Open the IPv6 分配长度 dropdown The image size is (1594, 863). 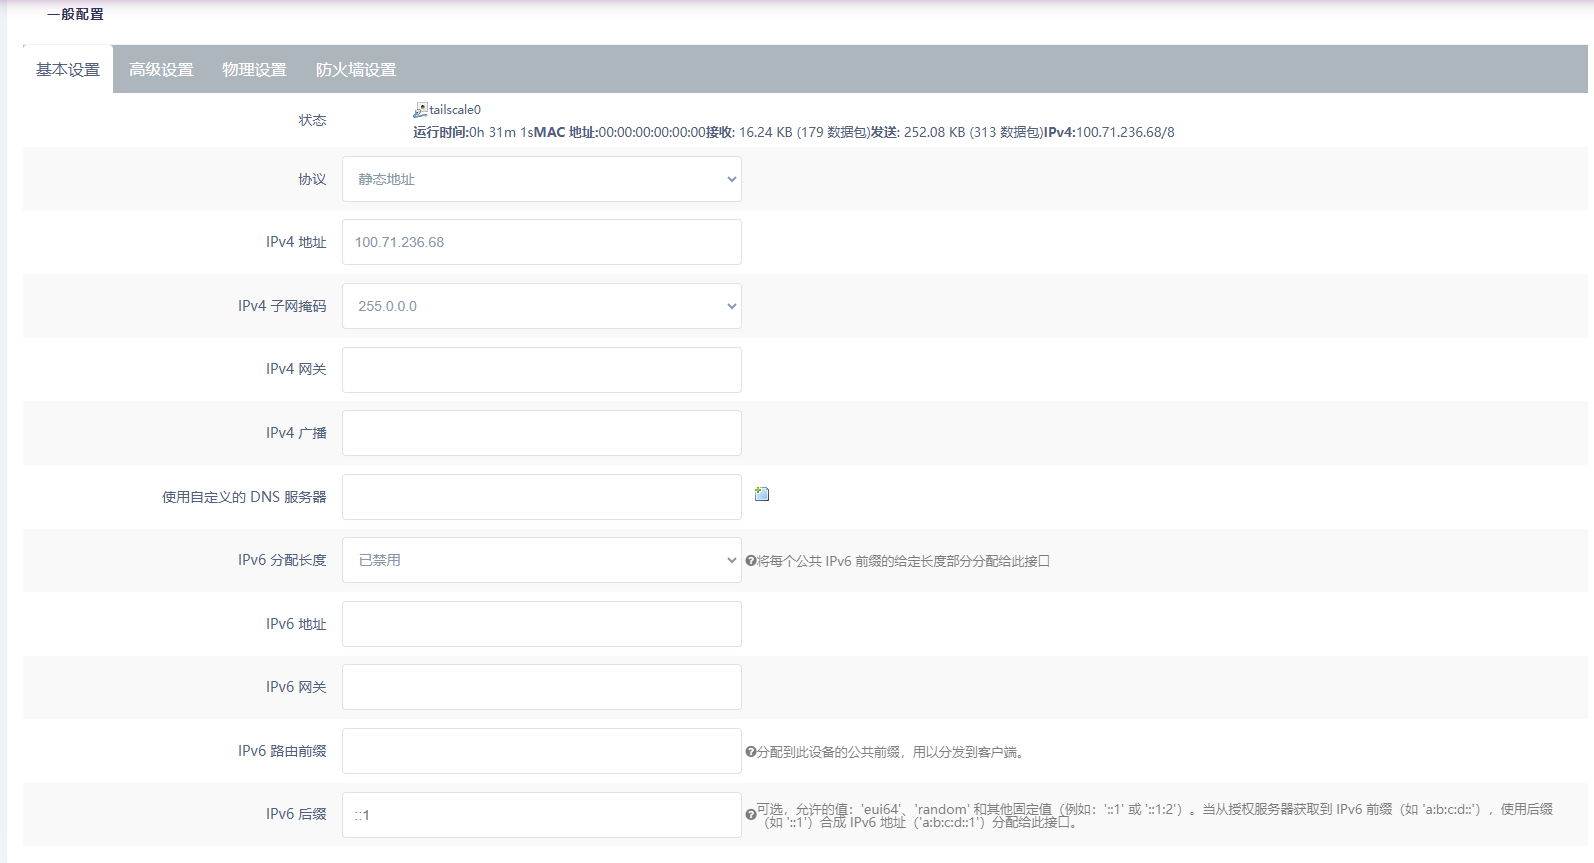coord(541,560)
